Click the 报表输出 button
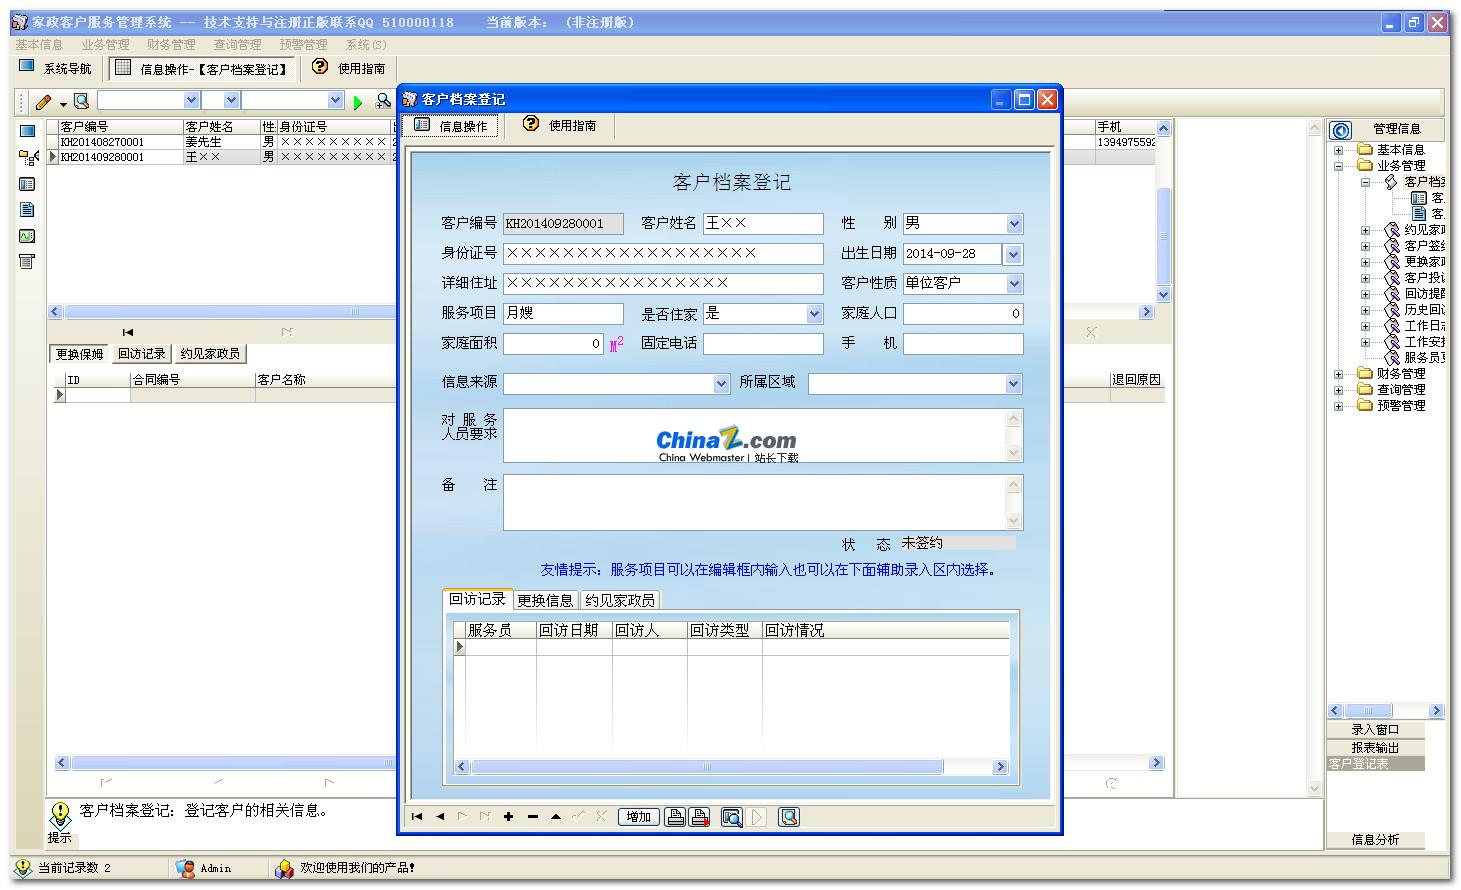 click(x=1376, y=747)
